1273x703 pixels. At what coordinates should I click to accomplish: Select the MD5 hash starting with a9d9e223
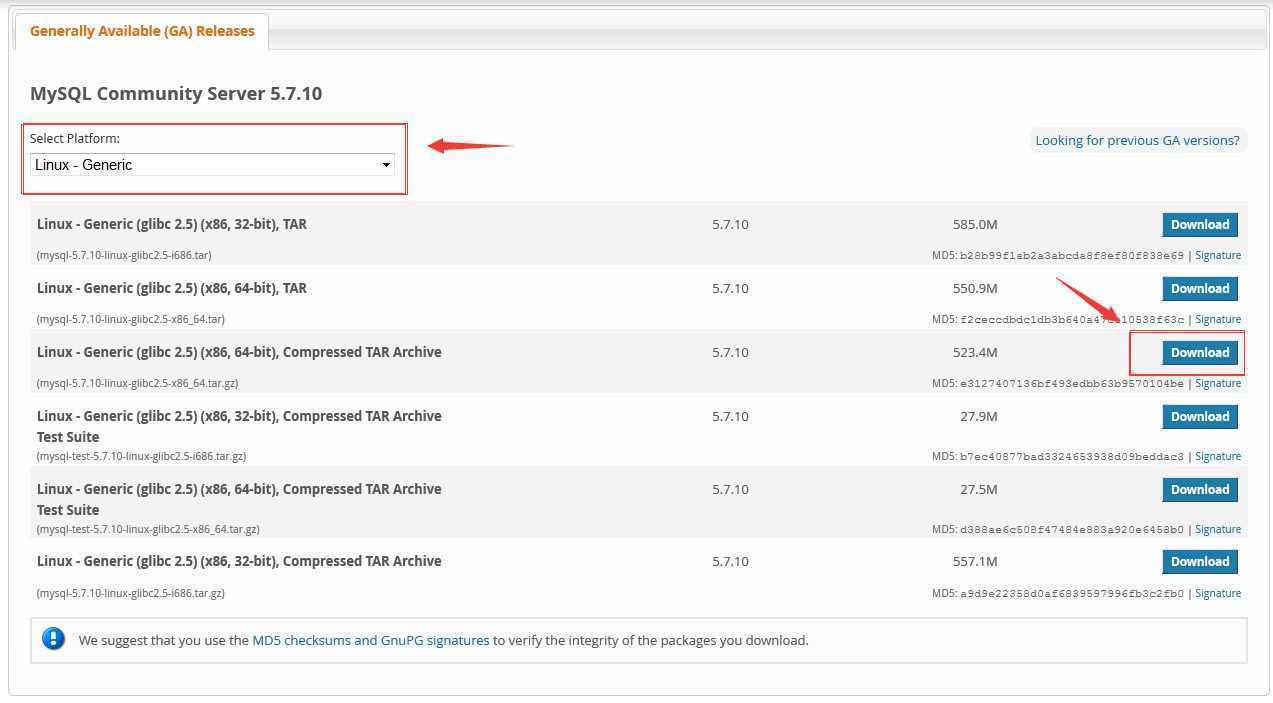click(x=1072, y=593)
